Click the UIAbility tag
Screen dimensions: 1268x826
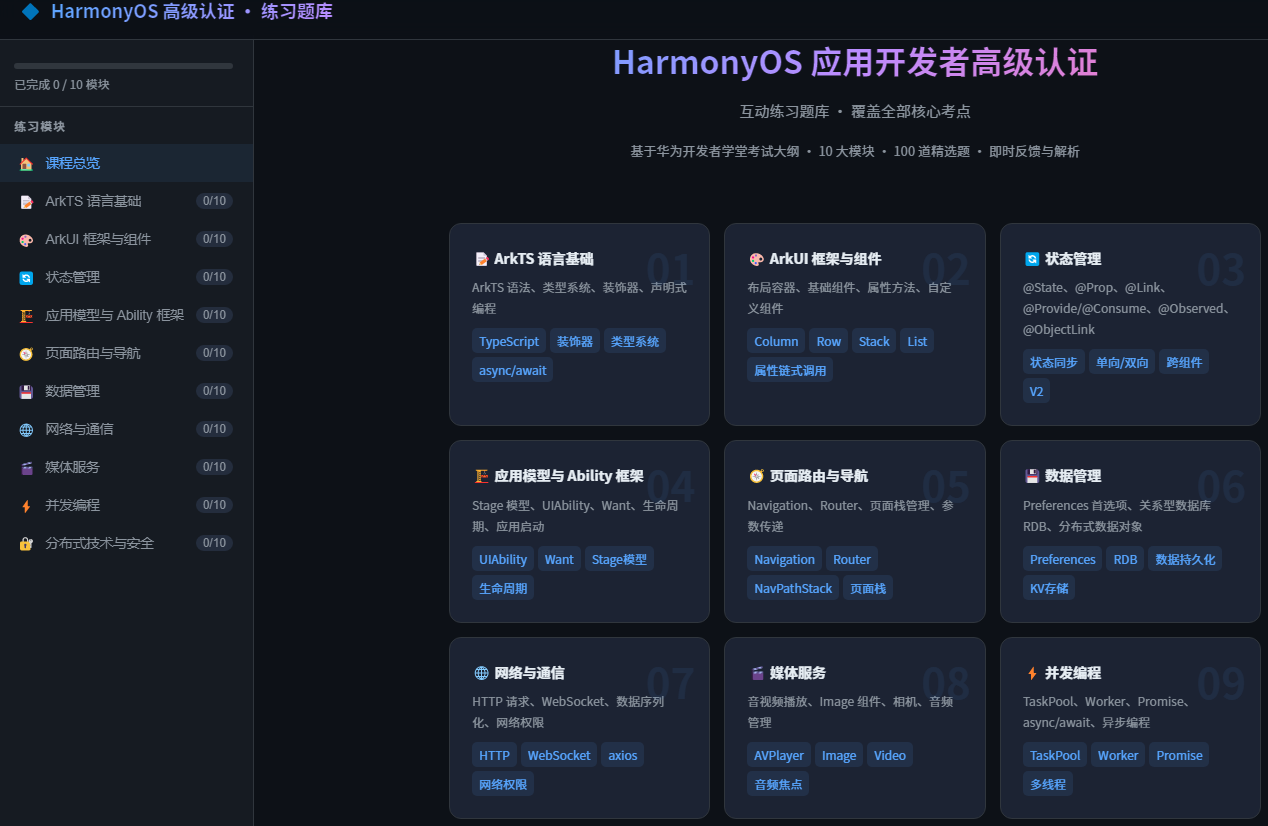[x=503, y=559]
